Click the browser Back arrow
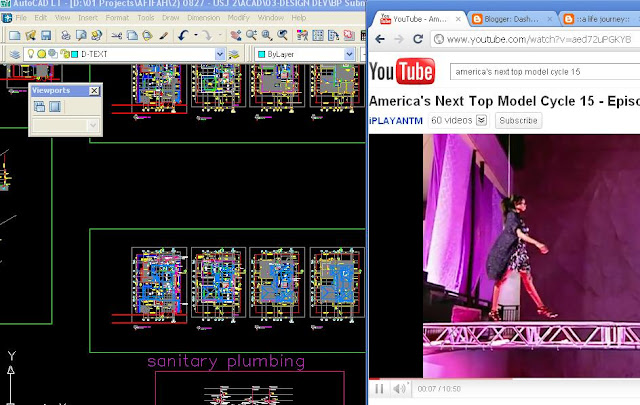 380,39
